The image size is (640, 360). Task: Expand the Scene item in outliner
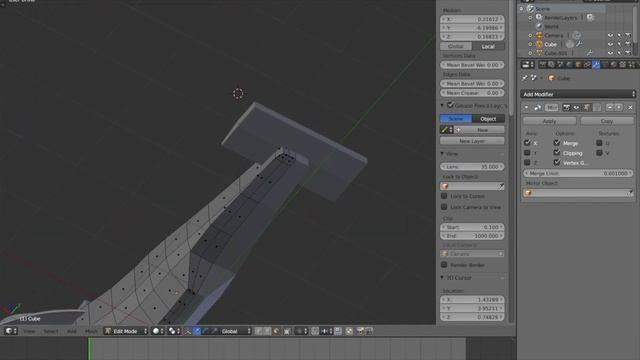[521, 9]
